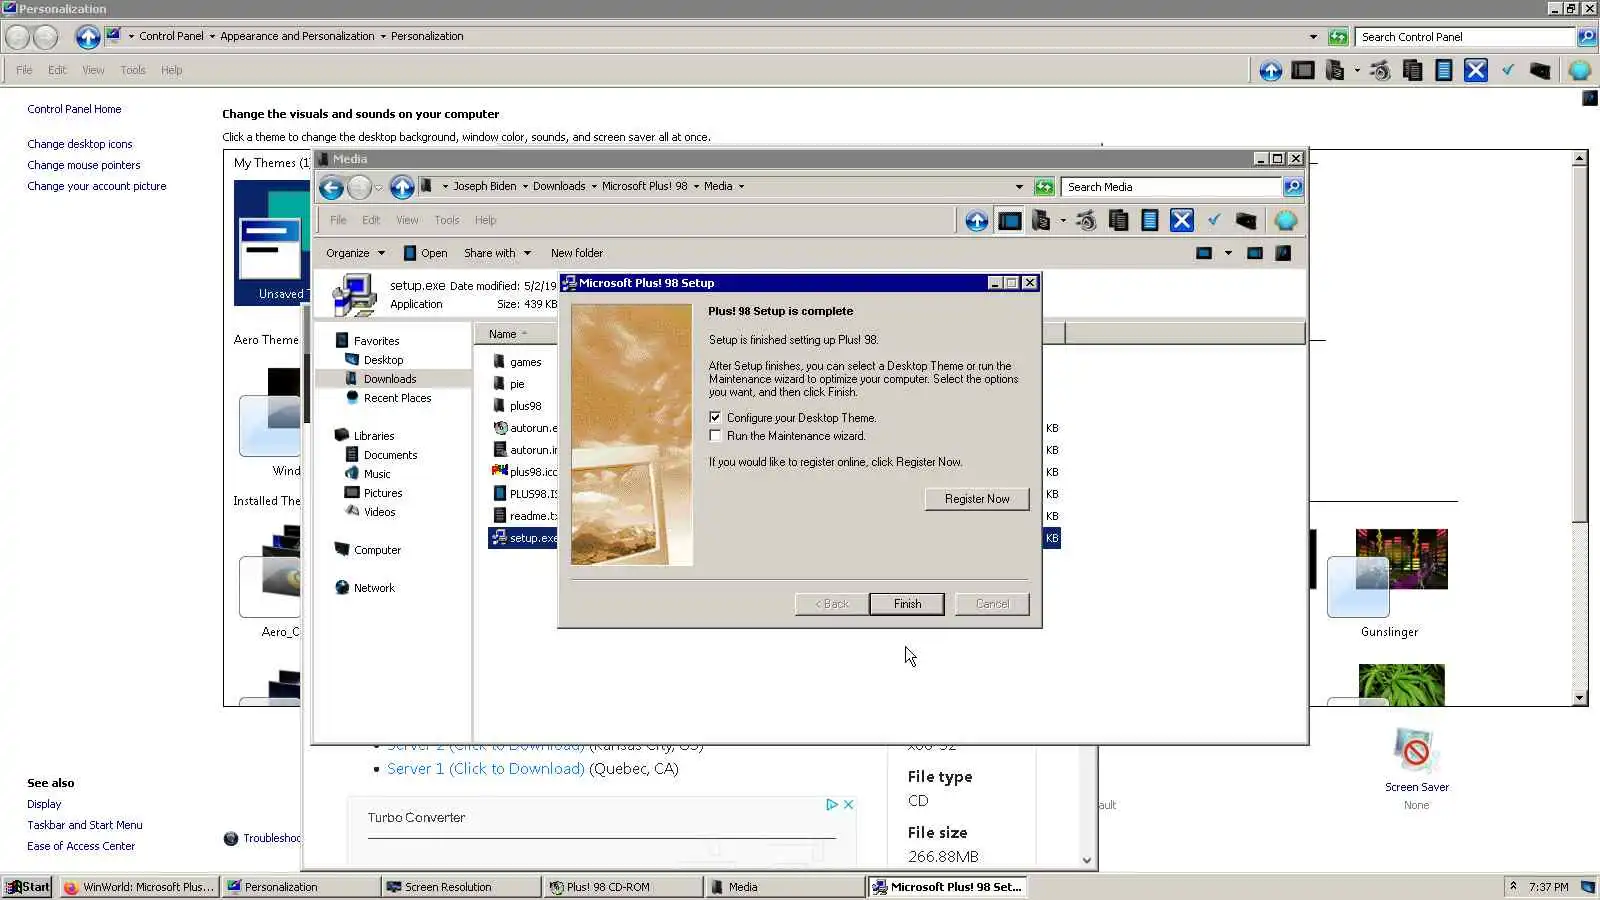1600x900 pixels.
Task: Click the blue checkmark icon in Media toolbar
Action: coord(1214,221)
